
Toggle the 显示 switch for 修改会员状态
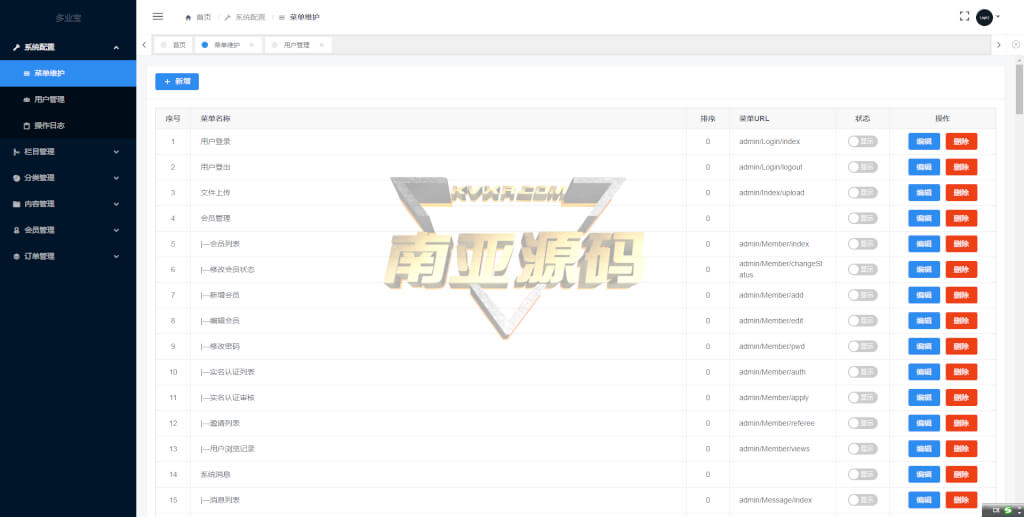tap(862, 270)
